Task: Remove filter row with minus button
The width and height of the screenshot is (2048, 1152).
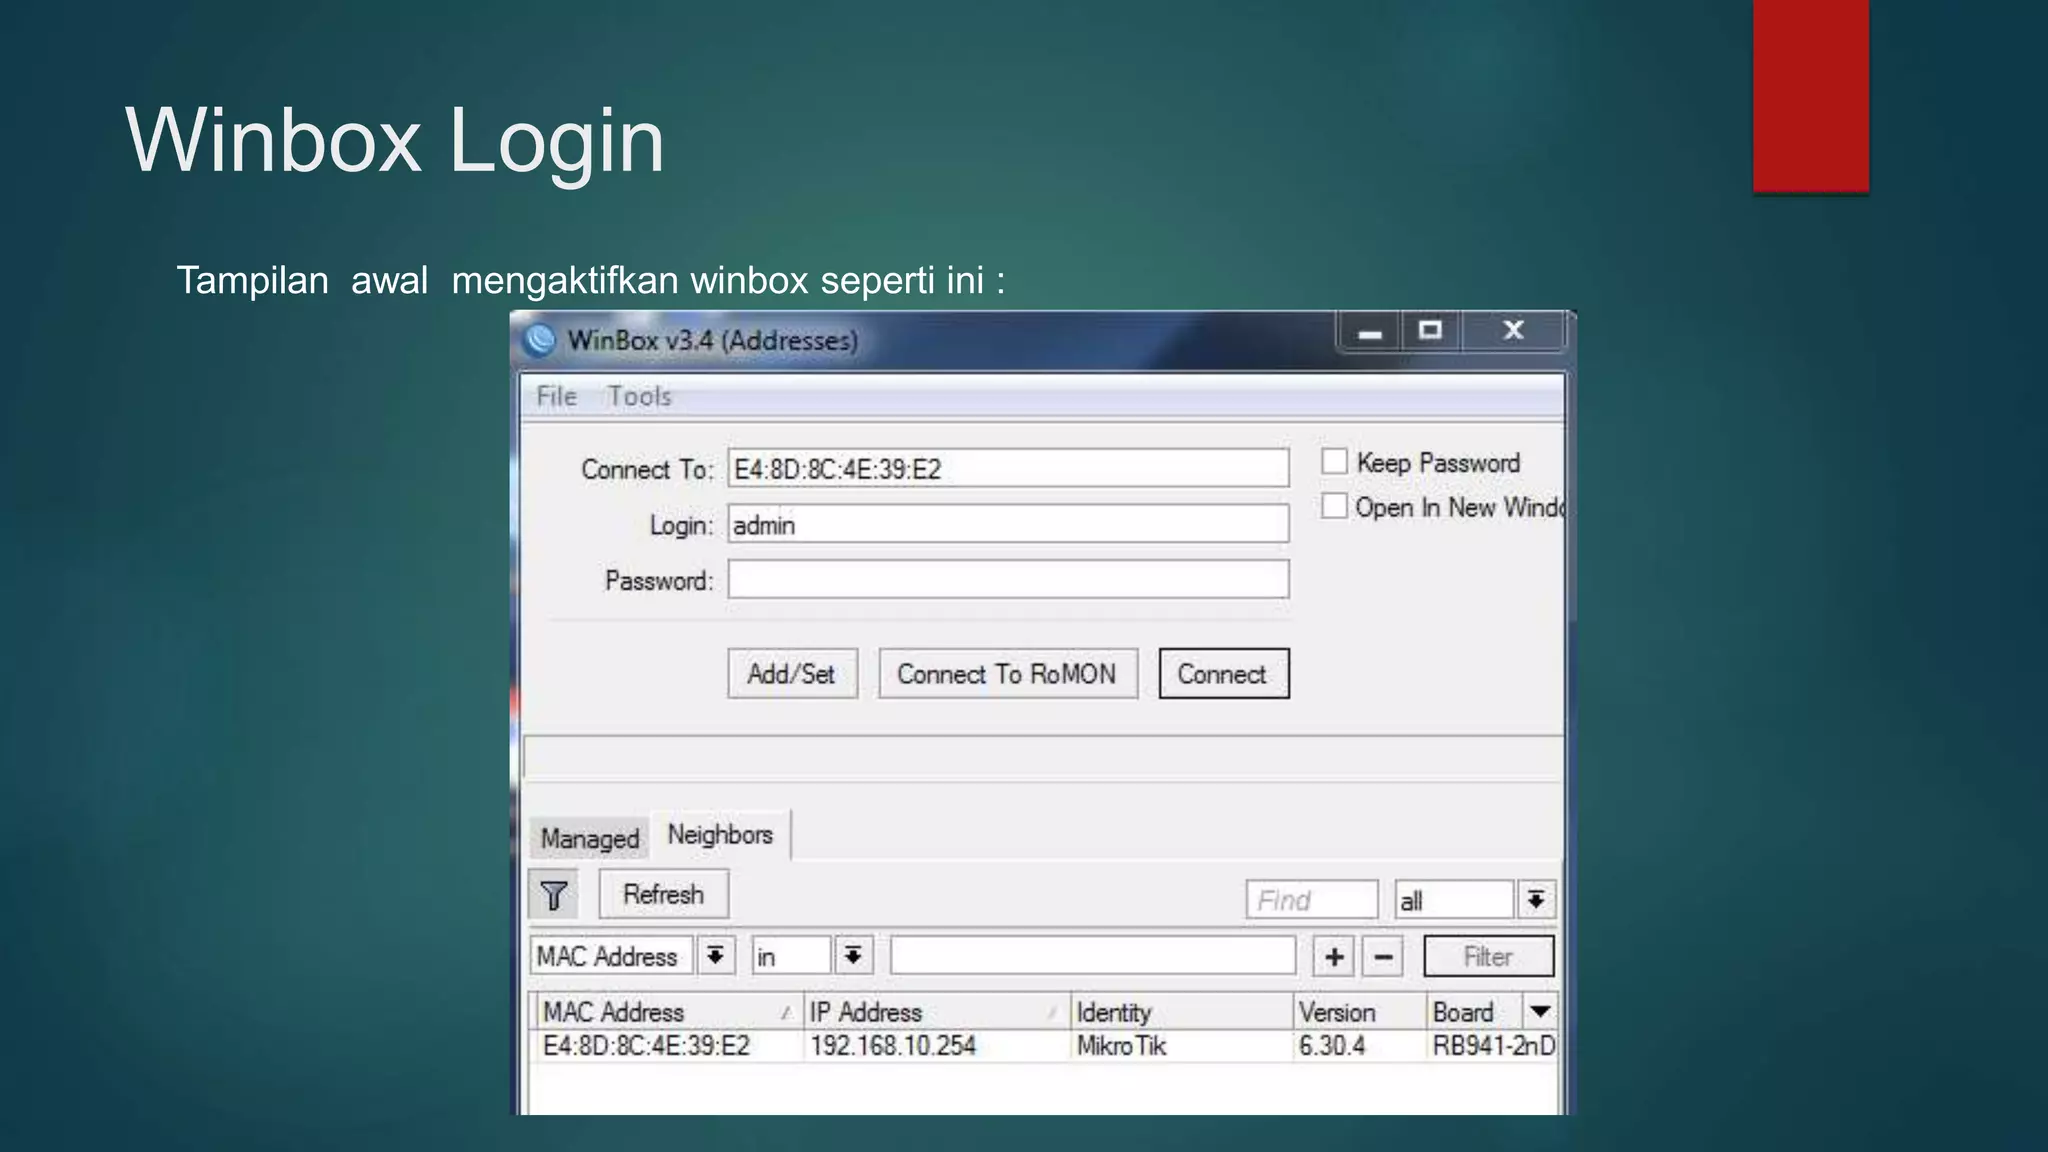Action: pyautogui.click(x=1383, y=957)
